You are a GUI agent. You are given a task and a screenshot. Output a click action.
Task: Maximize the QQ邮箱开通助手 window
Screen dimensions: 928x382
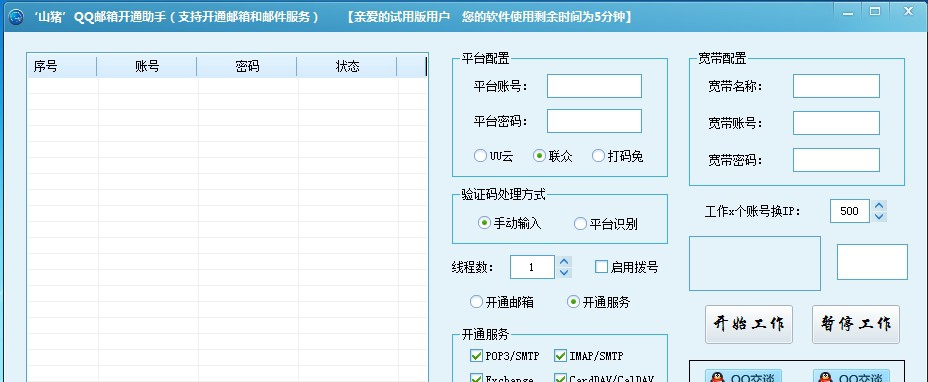(875, 12)
